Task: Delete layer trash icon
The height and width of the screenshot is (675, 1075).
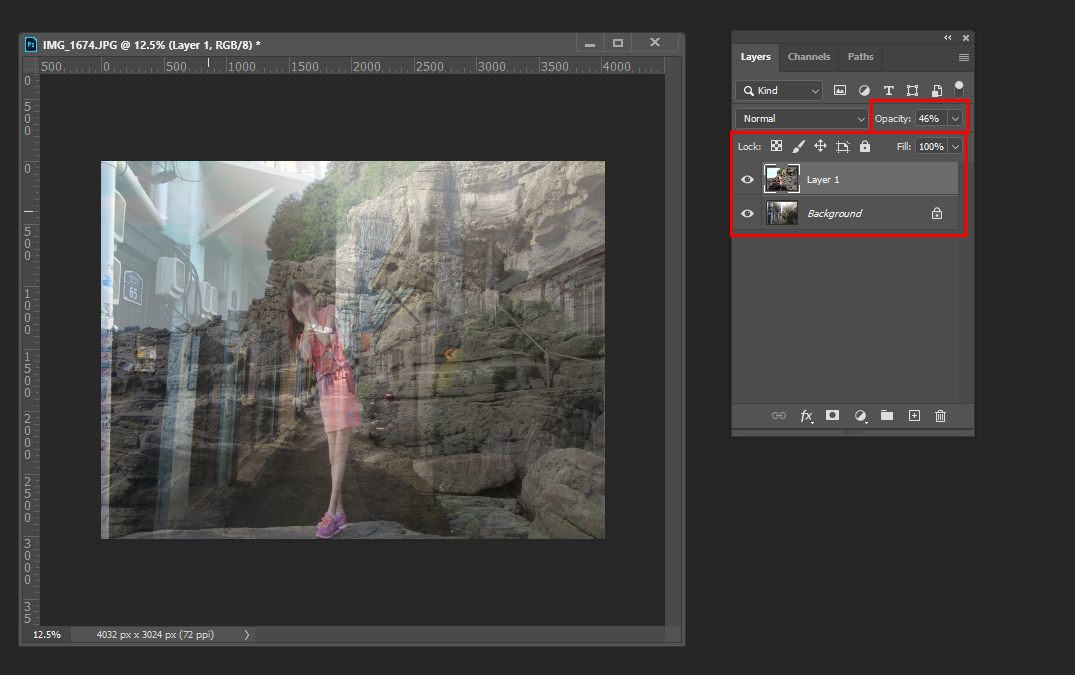Action: point(941,415)
